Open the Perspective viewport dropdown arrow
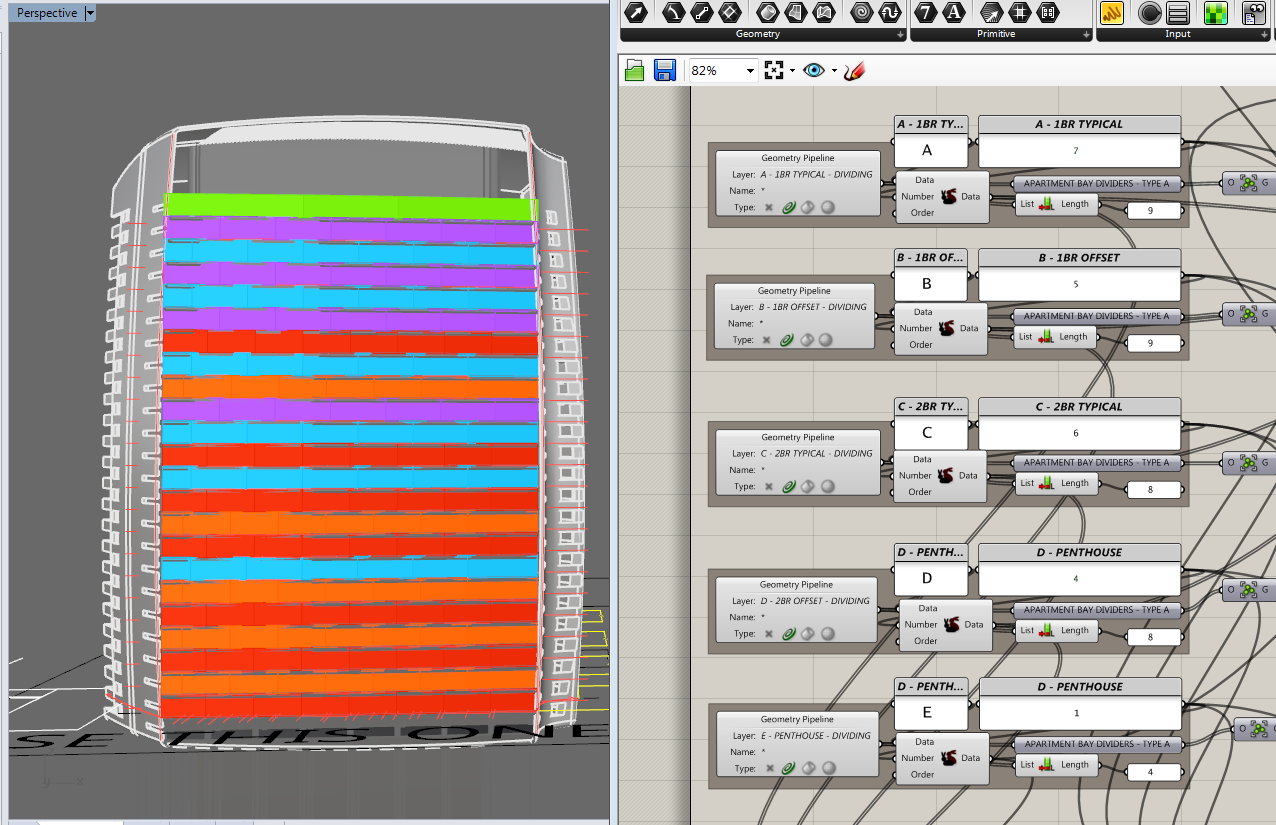1276x825 pixels. (x=90, y=13)
